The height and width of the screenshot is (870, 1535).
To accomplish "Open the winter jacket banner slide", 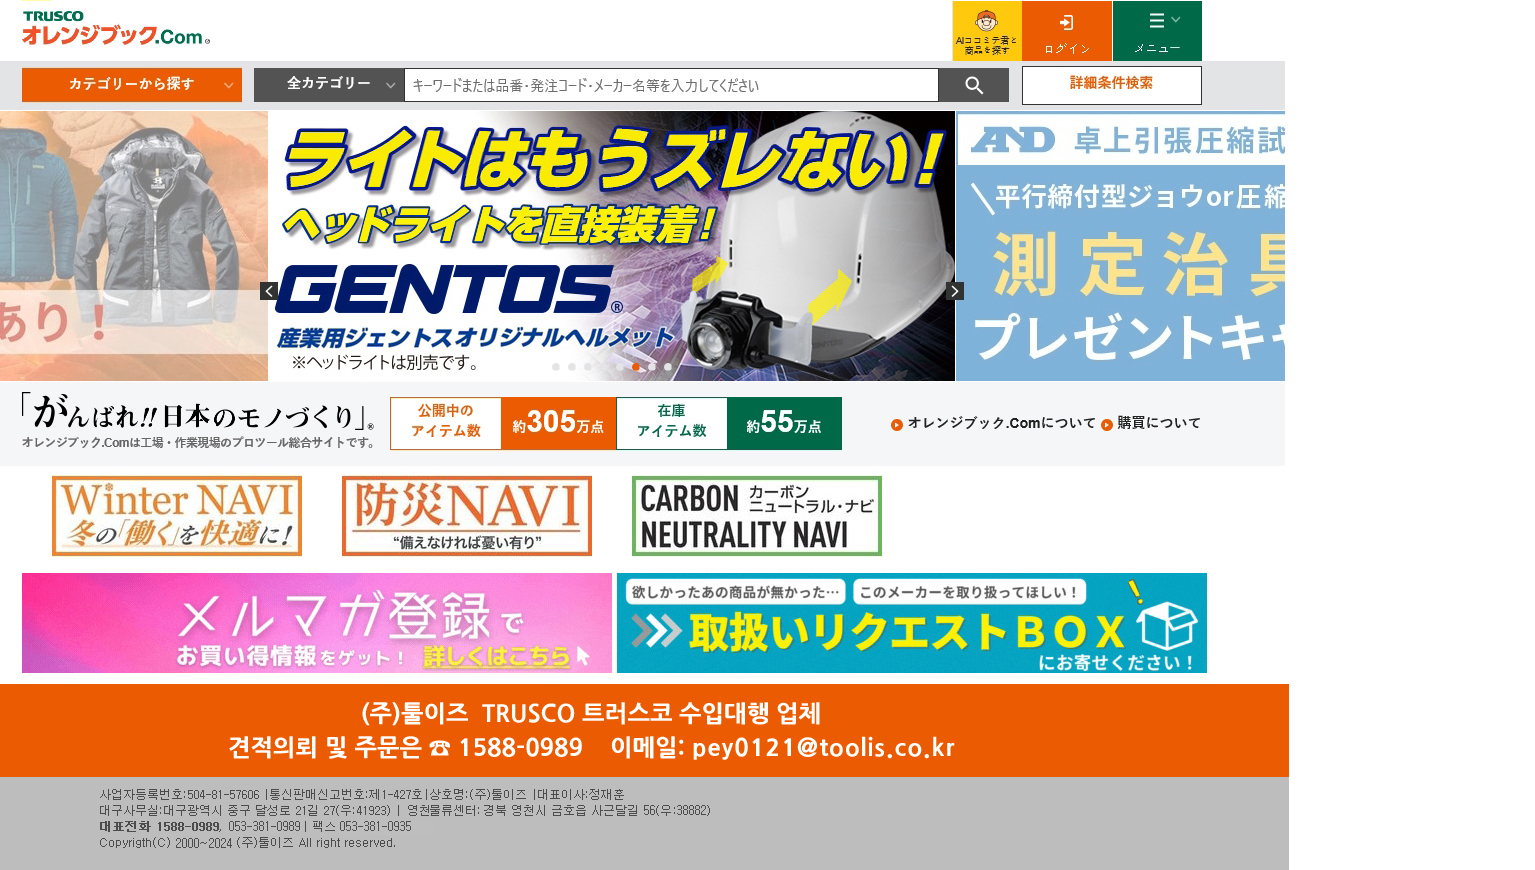I will click(134, 246).
